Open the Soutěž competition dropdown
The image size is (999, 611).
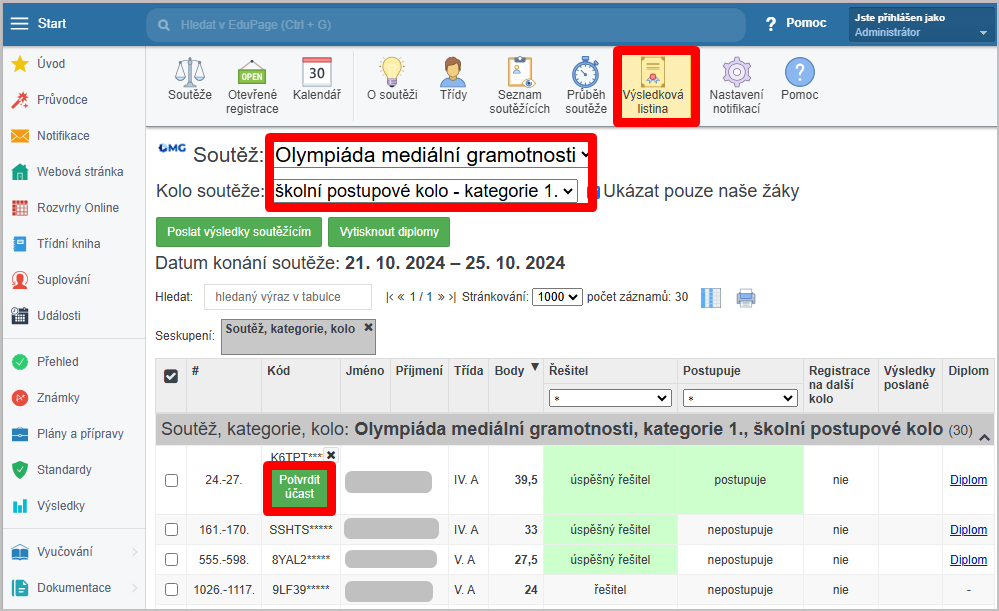[x=431, y=155]
